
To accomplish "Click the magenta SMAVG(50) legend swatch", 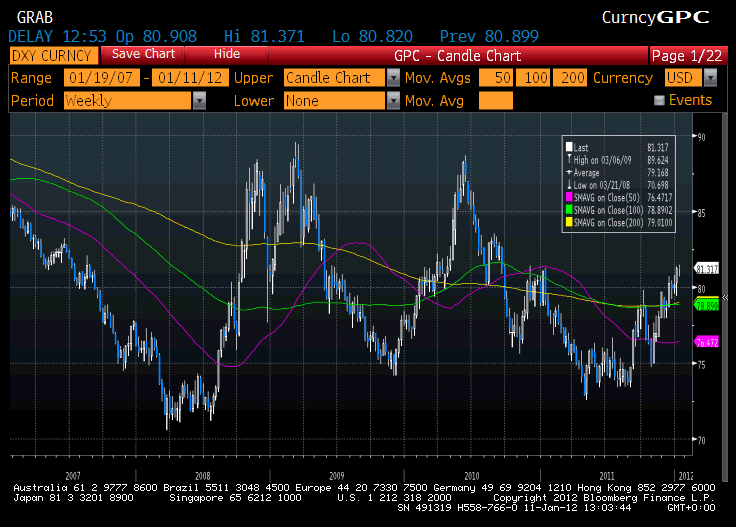I will click(569, 198).
